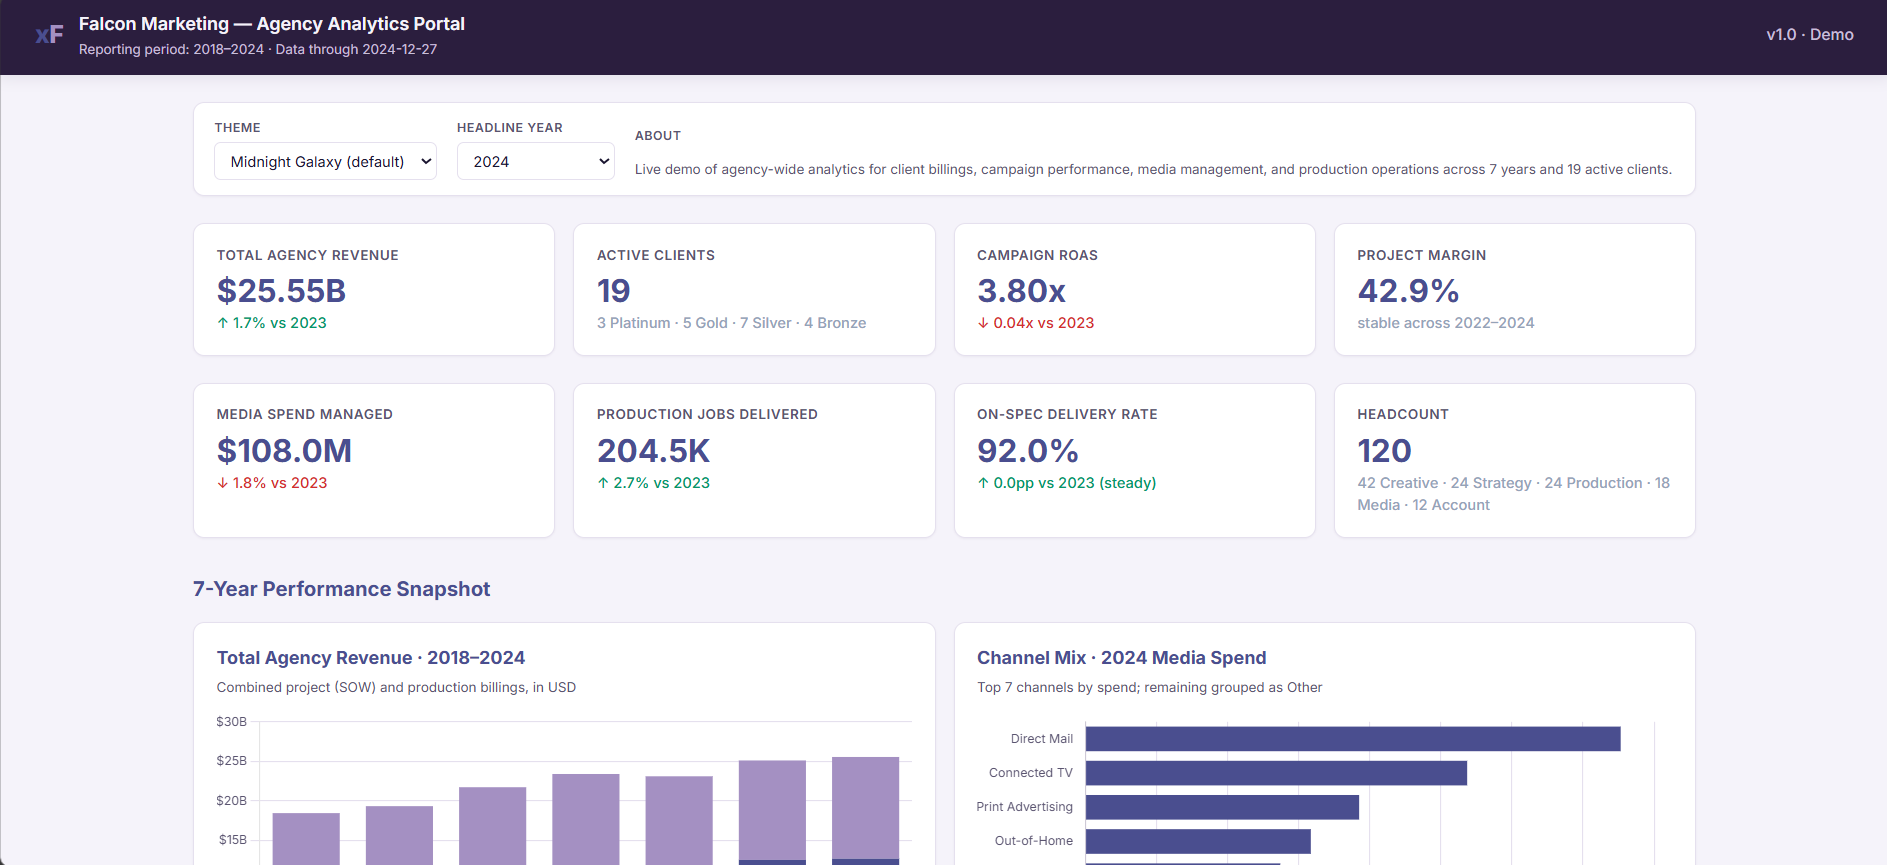Click '3 Platinum · 5 Gold · 7 Silver · 4 Bronze' text
Screen dimensions: 1887x865
click(x=731, y=323)
